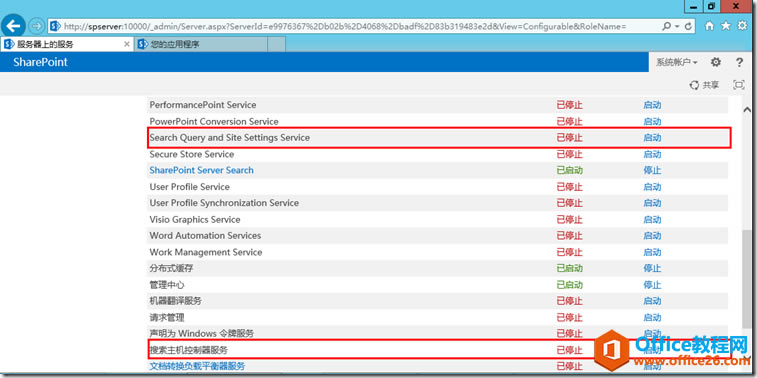Click the browser back arrow button
This screenshot has height=378, width=757.
pos(13,26)
